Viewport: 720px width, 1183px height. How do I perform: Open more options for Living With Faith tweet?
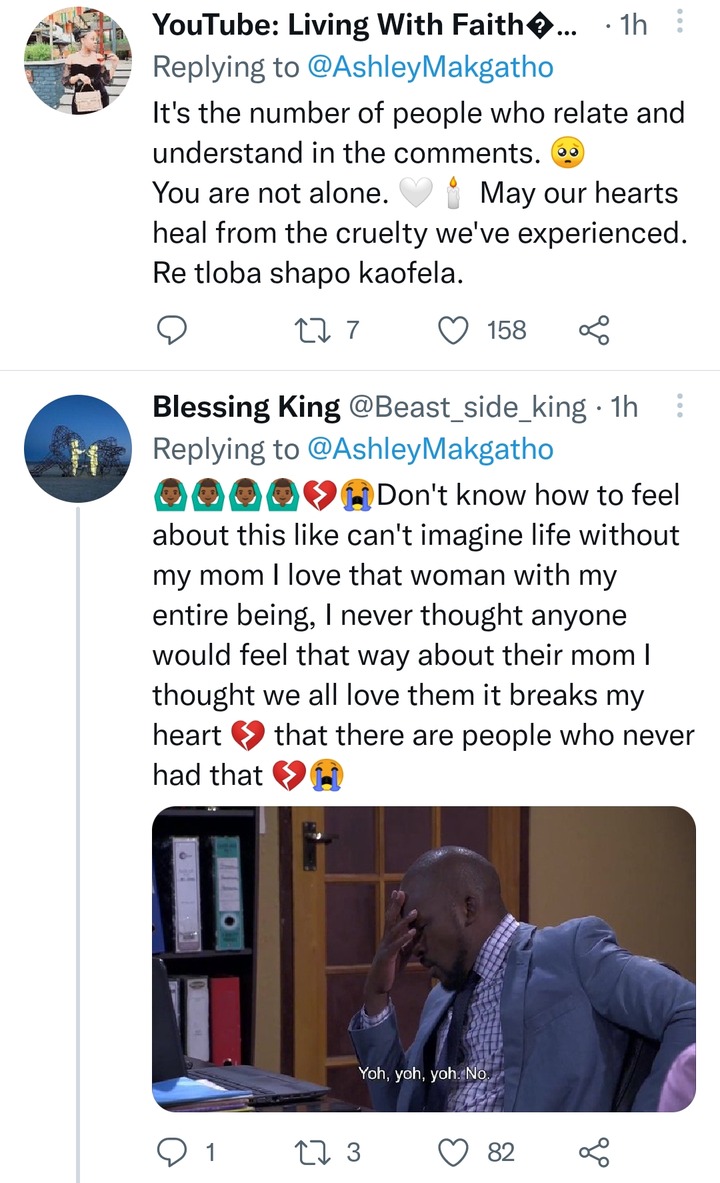(679, 22)
